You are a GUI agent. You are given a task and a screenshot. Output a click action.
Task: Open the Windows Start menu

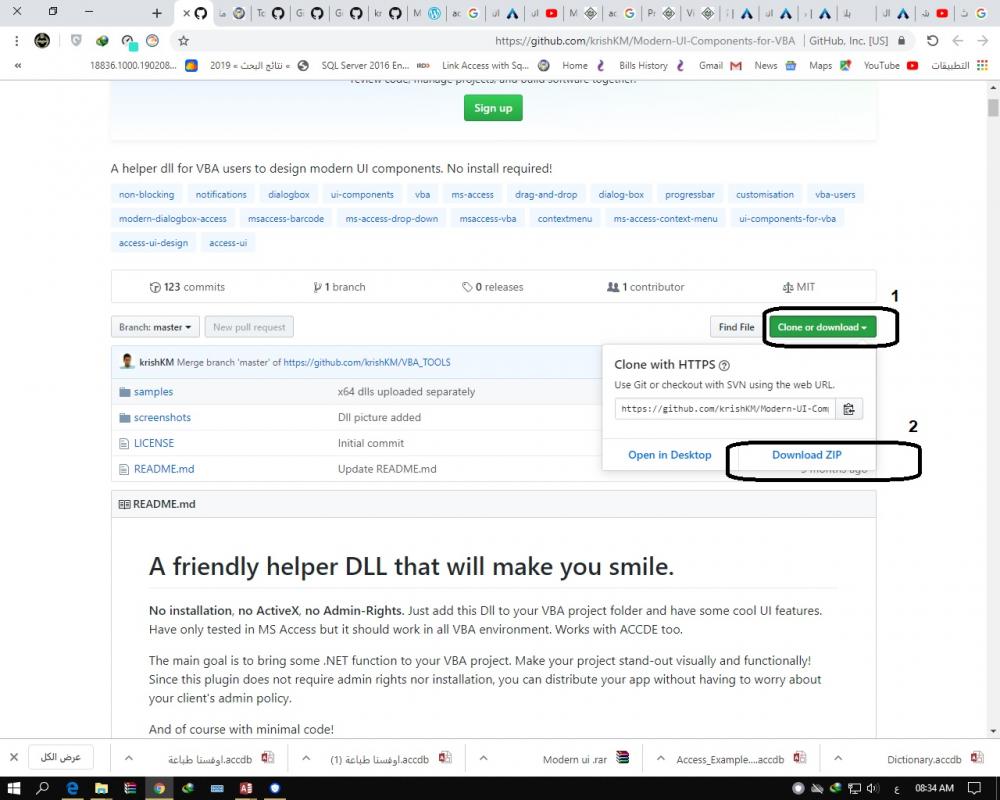click(13, 788)
